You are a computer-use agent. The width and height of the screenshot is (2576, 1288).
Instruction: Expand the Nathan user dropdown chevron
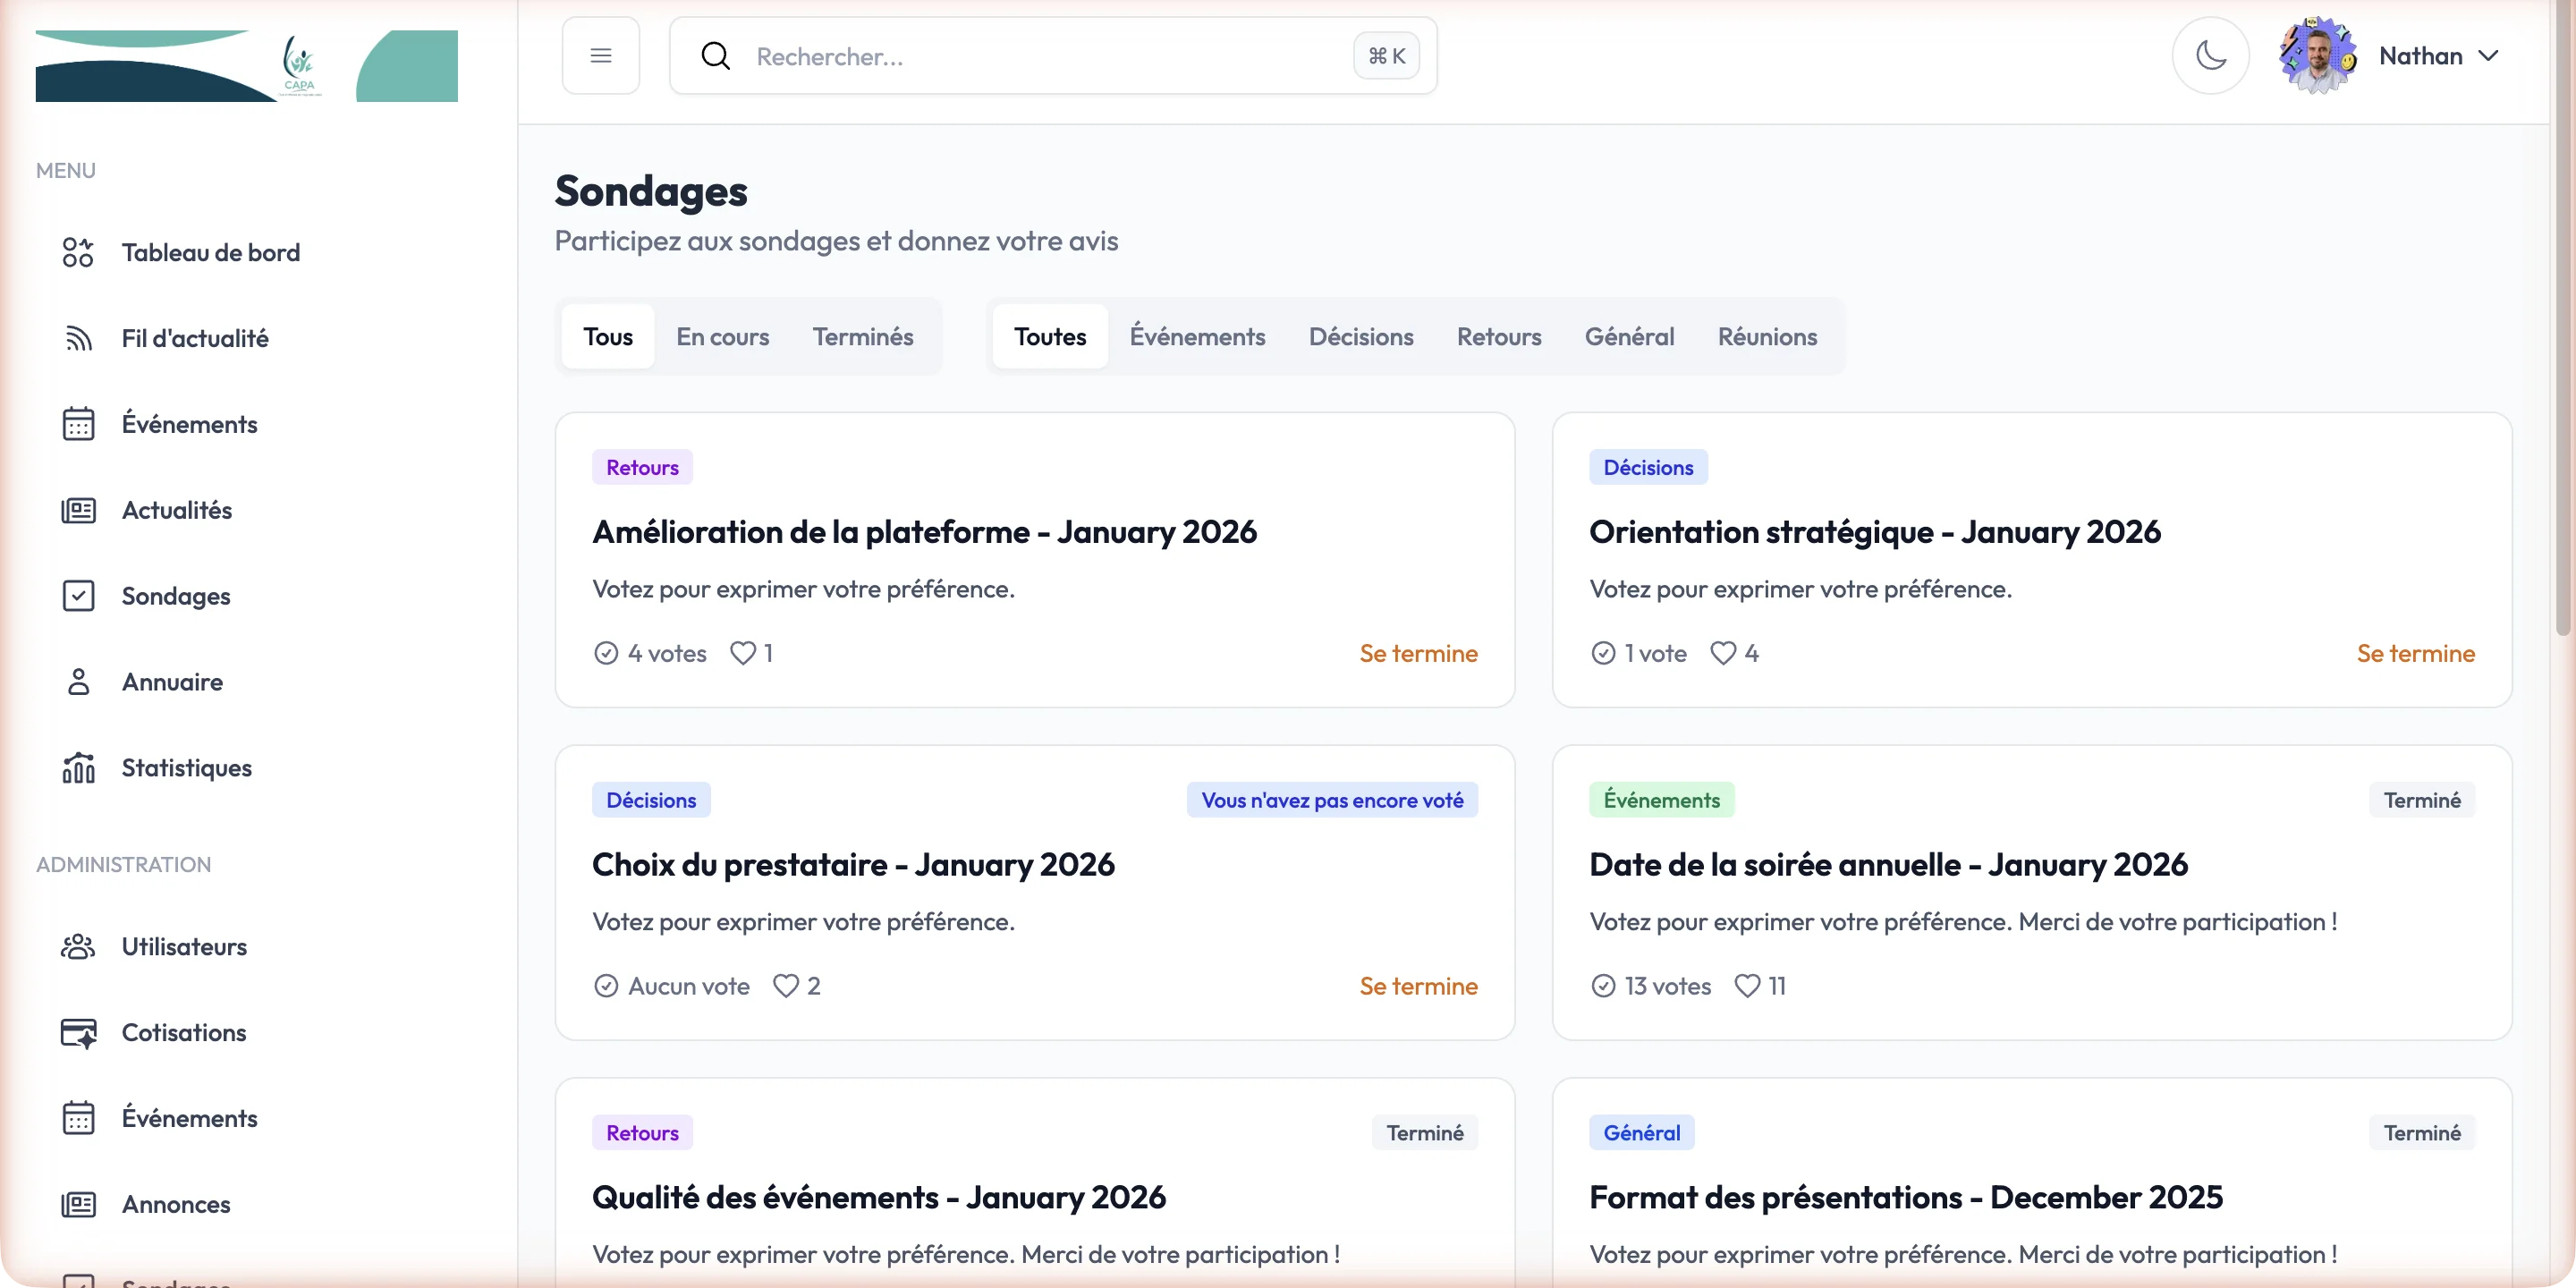tap(2489, 56)
